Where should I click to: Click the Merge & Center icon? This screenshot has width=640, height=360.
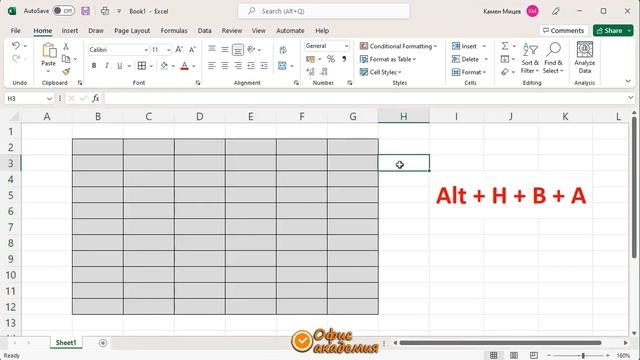click(282, 66)
